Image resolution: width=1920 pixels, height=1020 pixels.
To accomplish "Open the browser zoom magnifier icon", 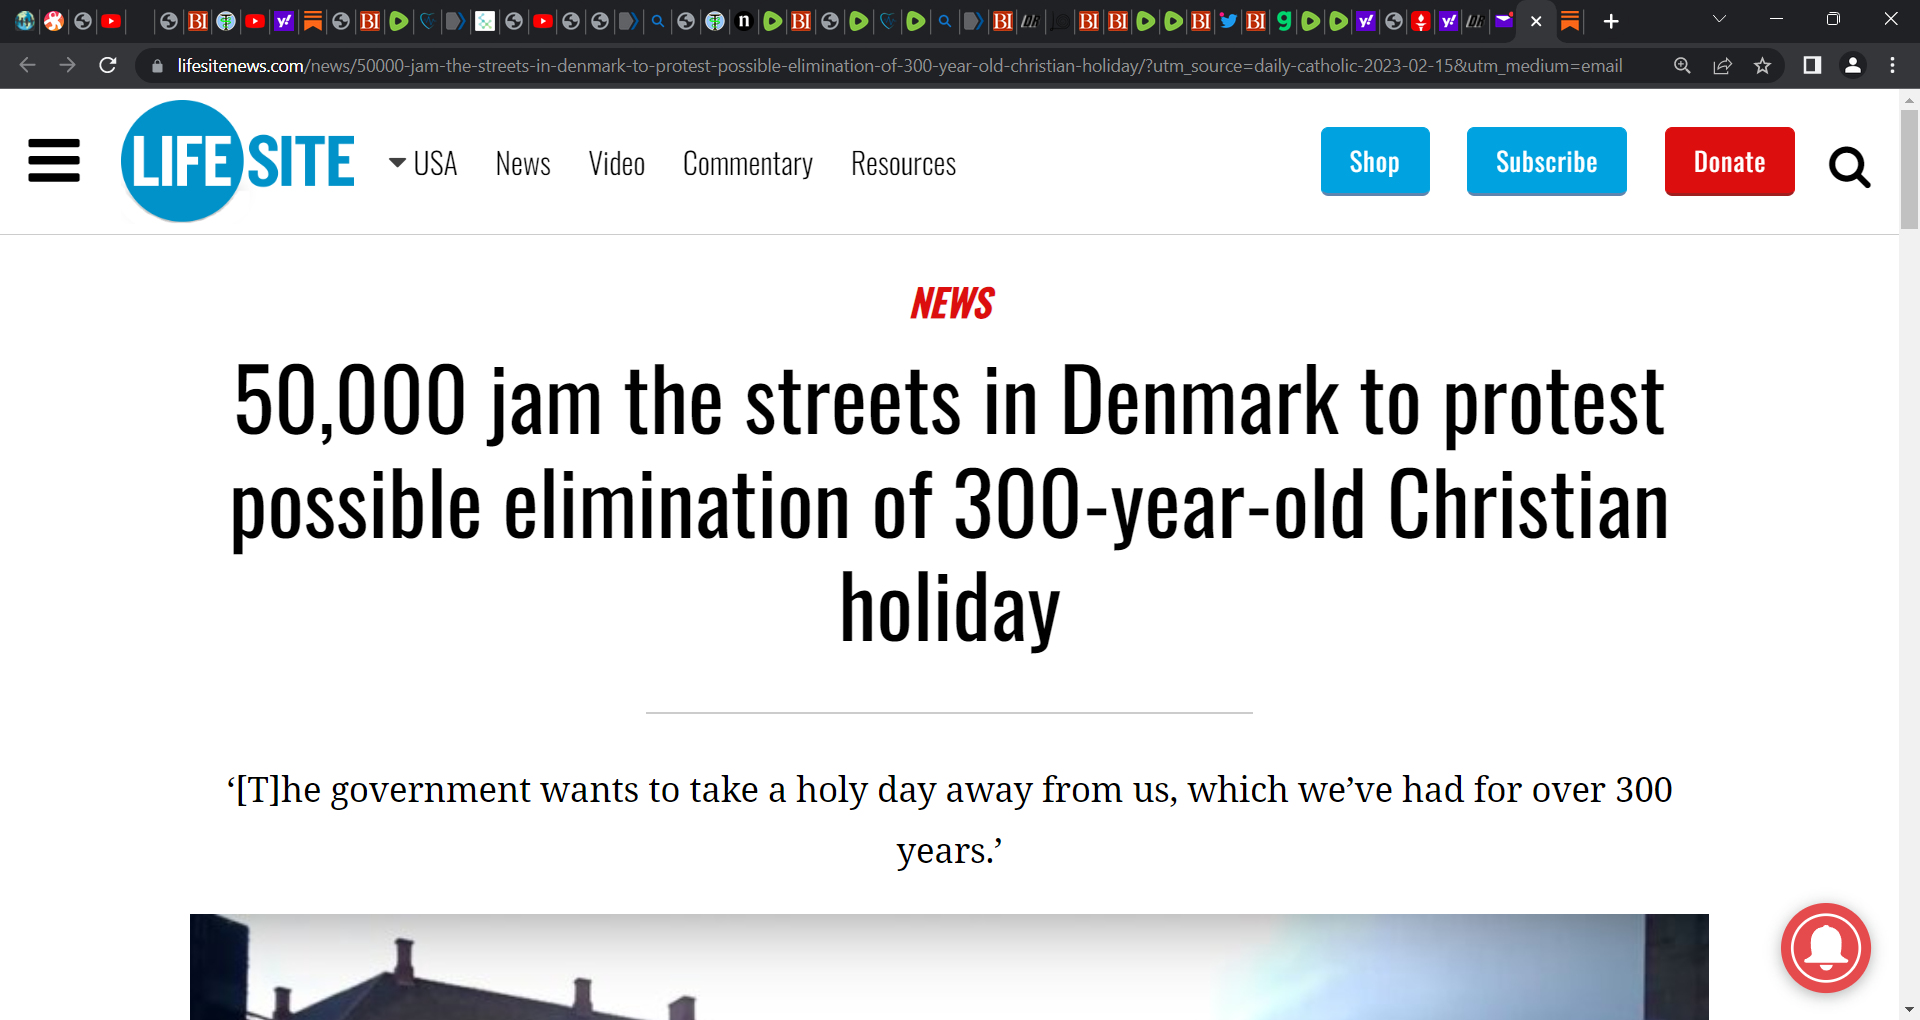I will point(1682,65).
